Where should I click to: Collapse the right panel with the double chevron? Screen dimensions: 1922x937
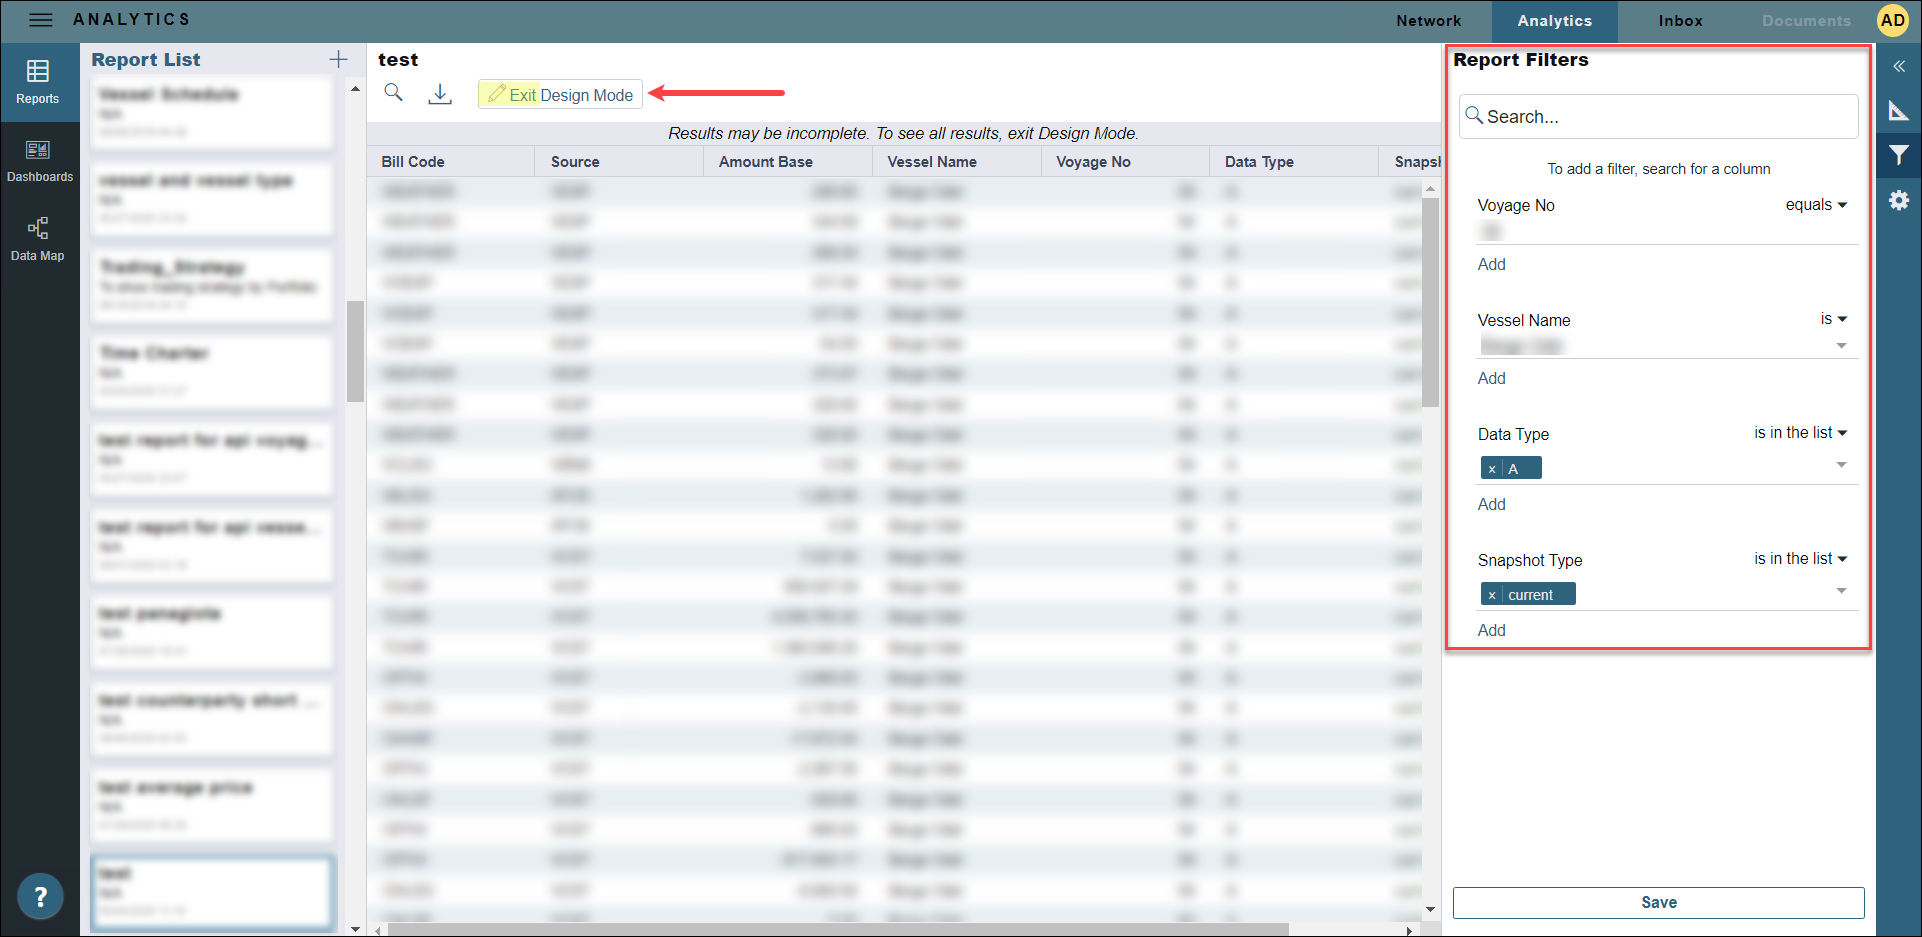(1898, 67)
